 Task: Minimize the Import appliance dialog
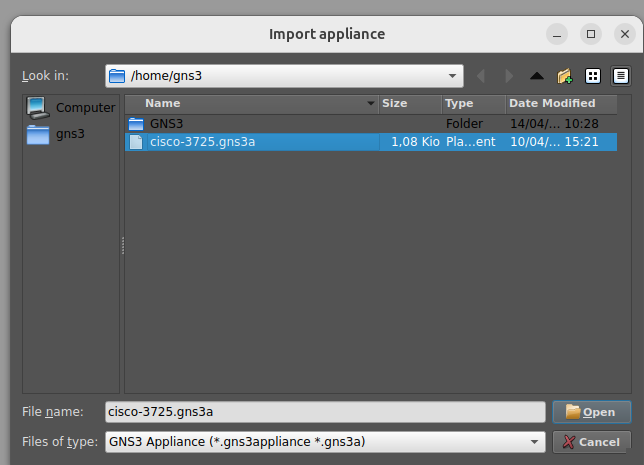pyautogui.click(x=557, y=34)
